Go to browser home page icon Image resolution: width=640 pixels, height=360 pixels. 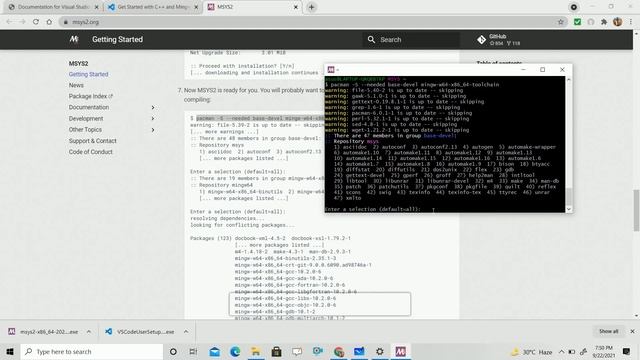(x=49, y=22)
